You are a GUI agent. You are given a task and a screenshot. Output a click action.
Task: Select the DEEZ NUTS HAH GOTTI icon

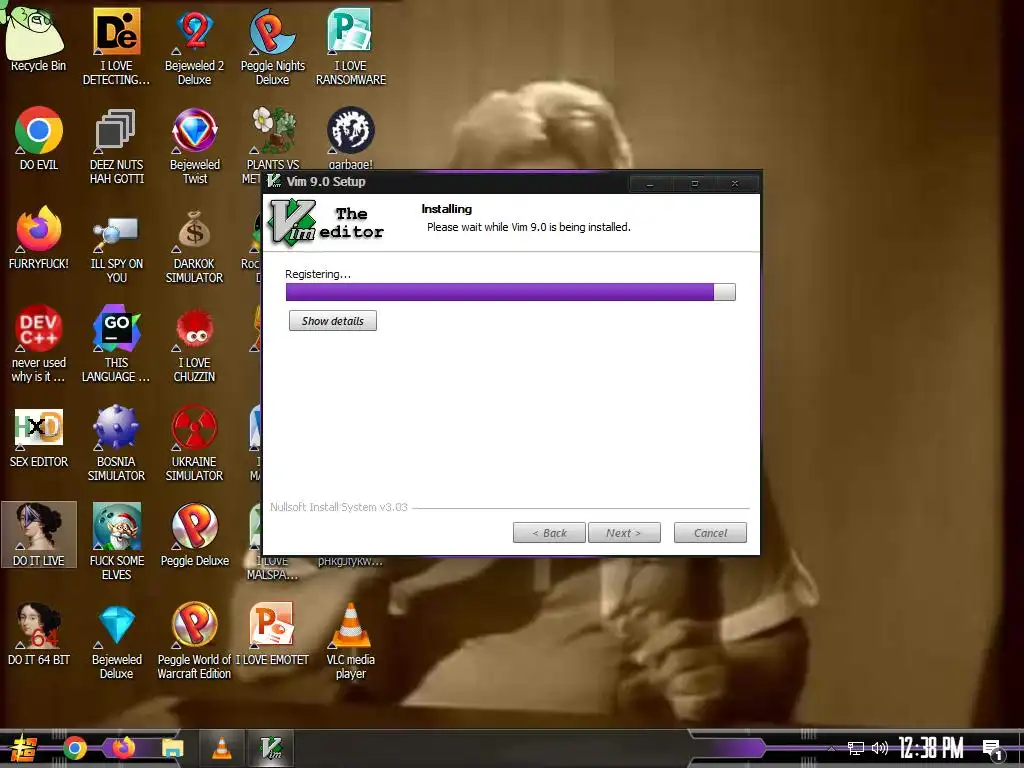point(116,146)
